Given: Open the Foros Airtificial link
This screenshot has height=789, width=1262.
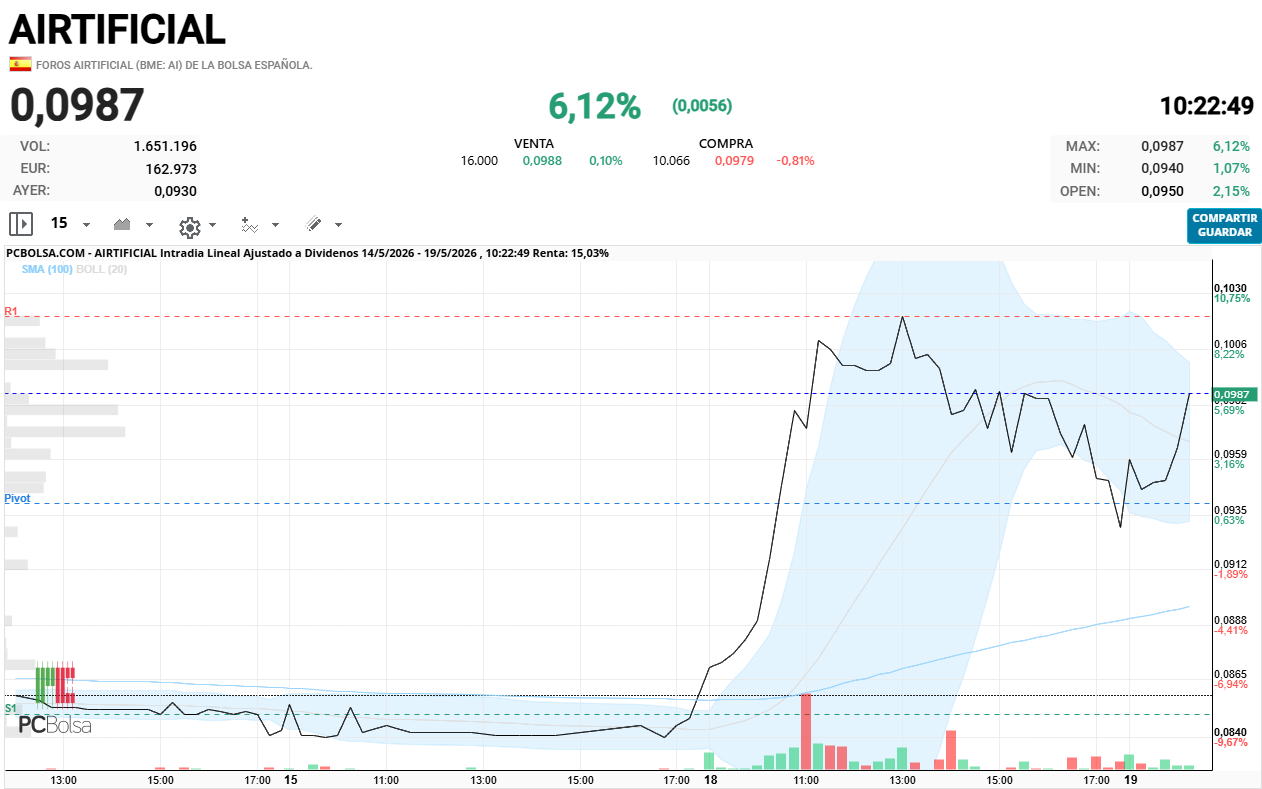Looking at the screenshot, I should 174,65.
